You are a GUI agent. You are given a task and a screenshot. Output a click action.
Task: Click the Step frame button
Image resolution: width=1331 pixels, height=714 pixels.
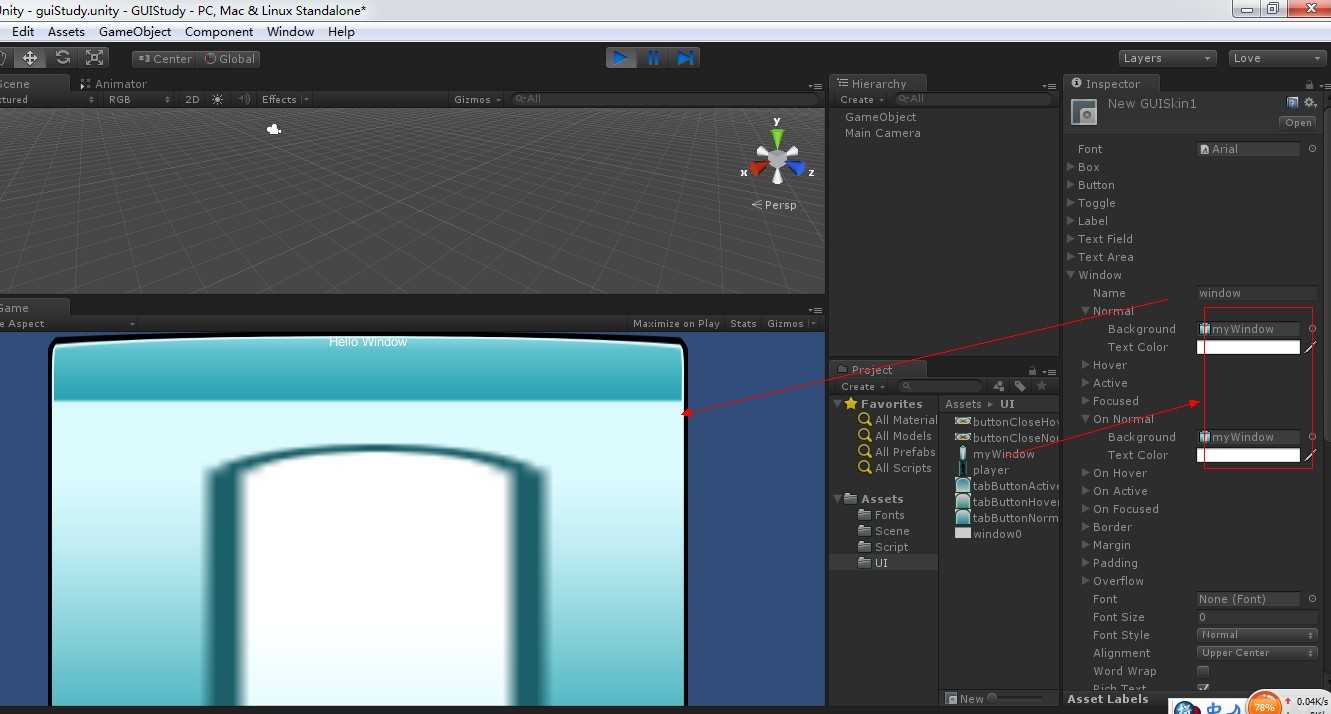pyautogui.click(x=685, y=58)
